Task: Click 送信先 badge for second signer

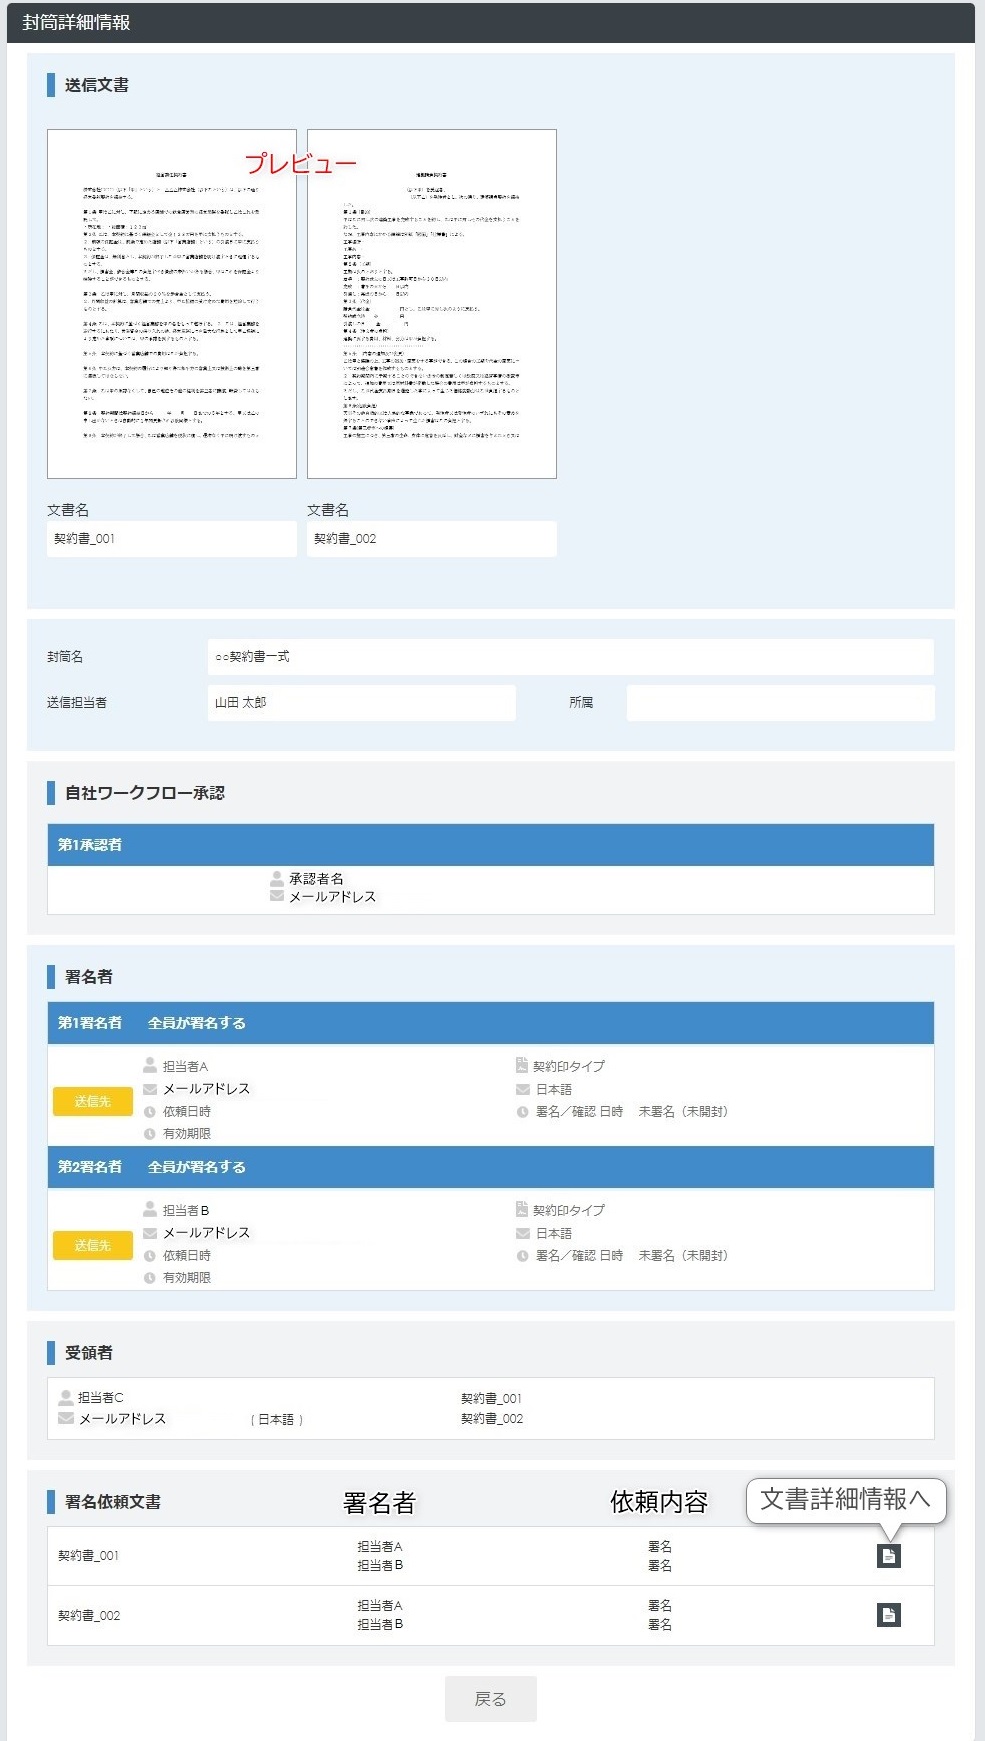Action: tap(92, 1245)
